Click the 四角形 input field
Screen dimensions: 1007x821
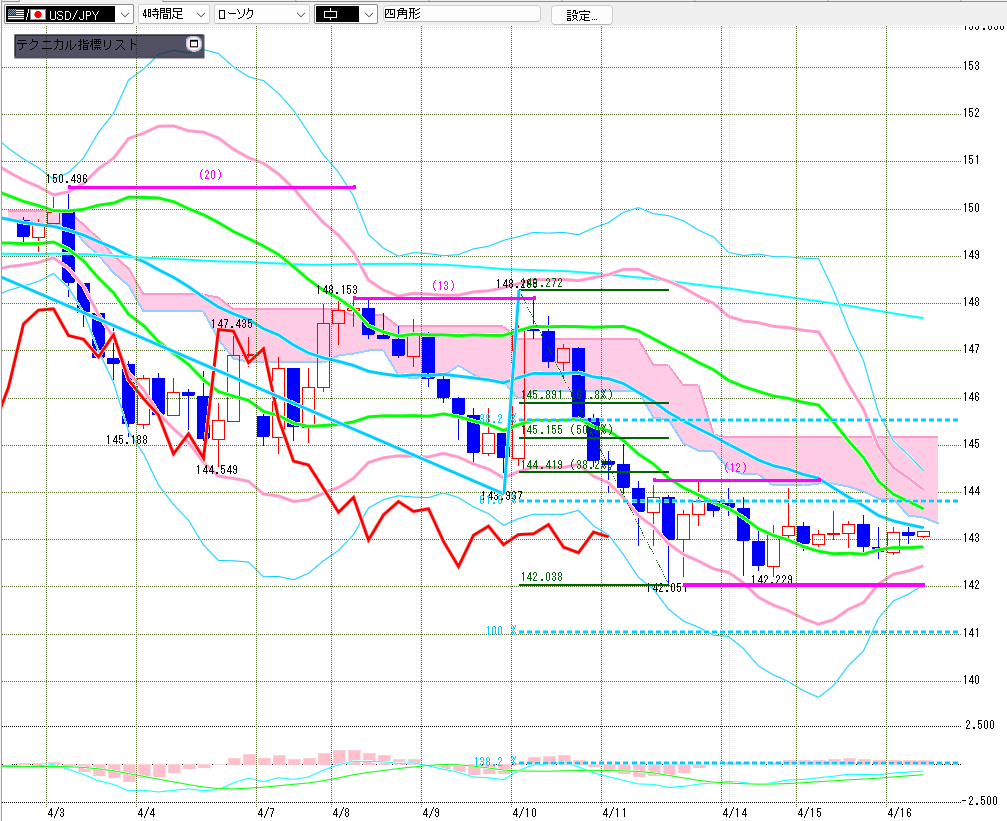[461, 13]
